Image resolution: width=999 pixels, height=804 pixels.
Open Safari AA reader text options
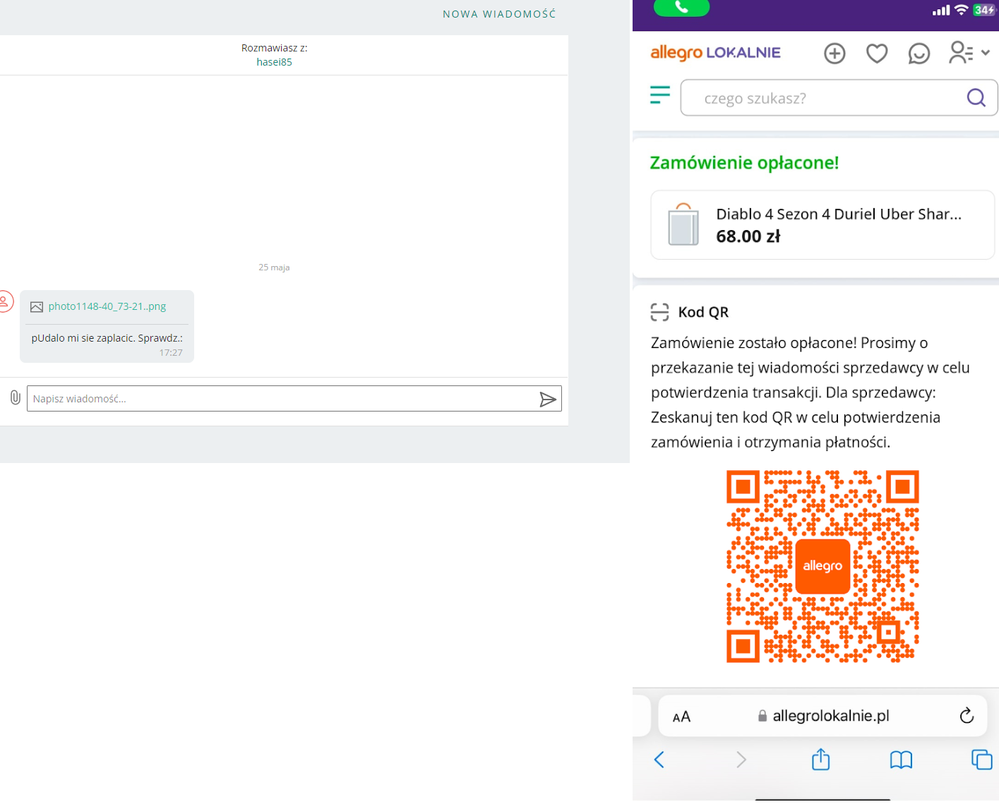[681, 717]
